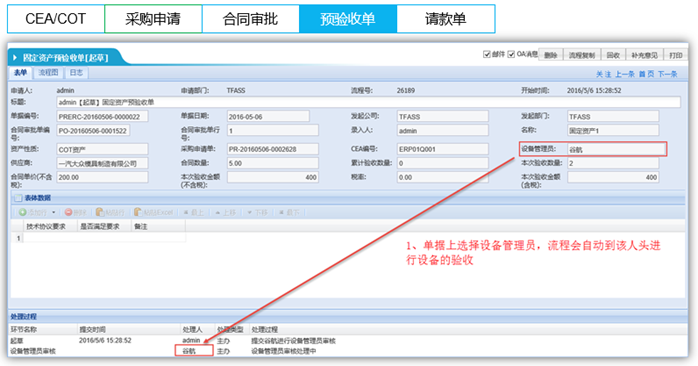Image resolution: width=698 pixels, height=366 pixels.
Task: Click the CEA编号 field ERP01Q001
Action: tap(442, 149)
